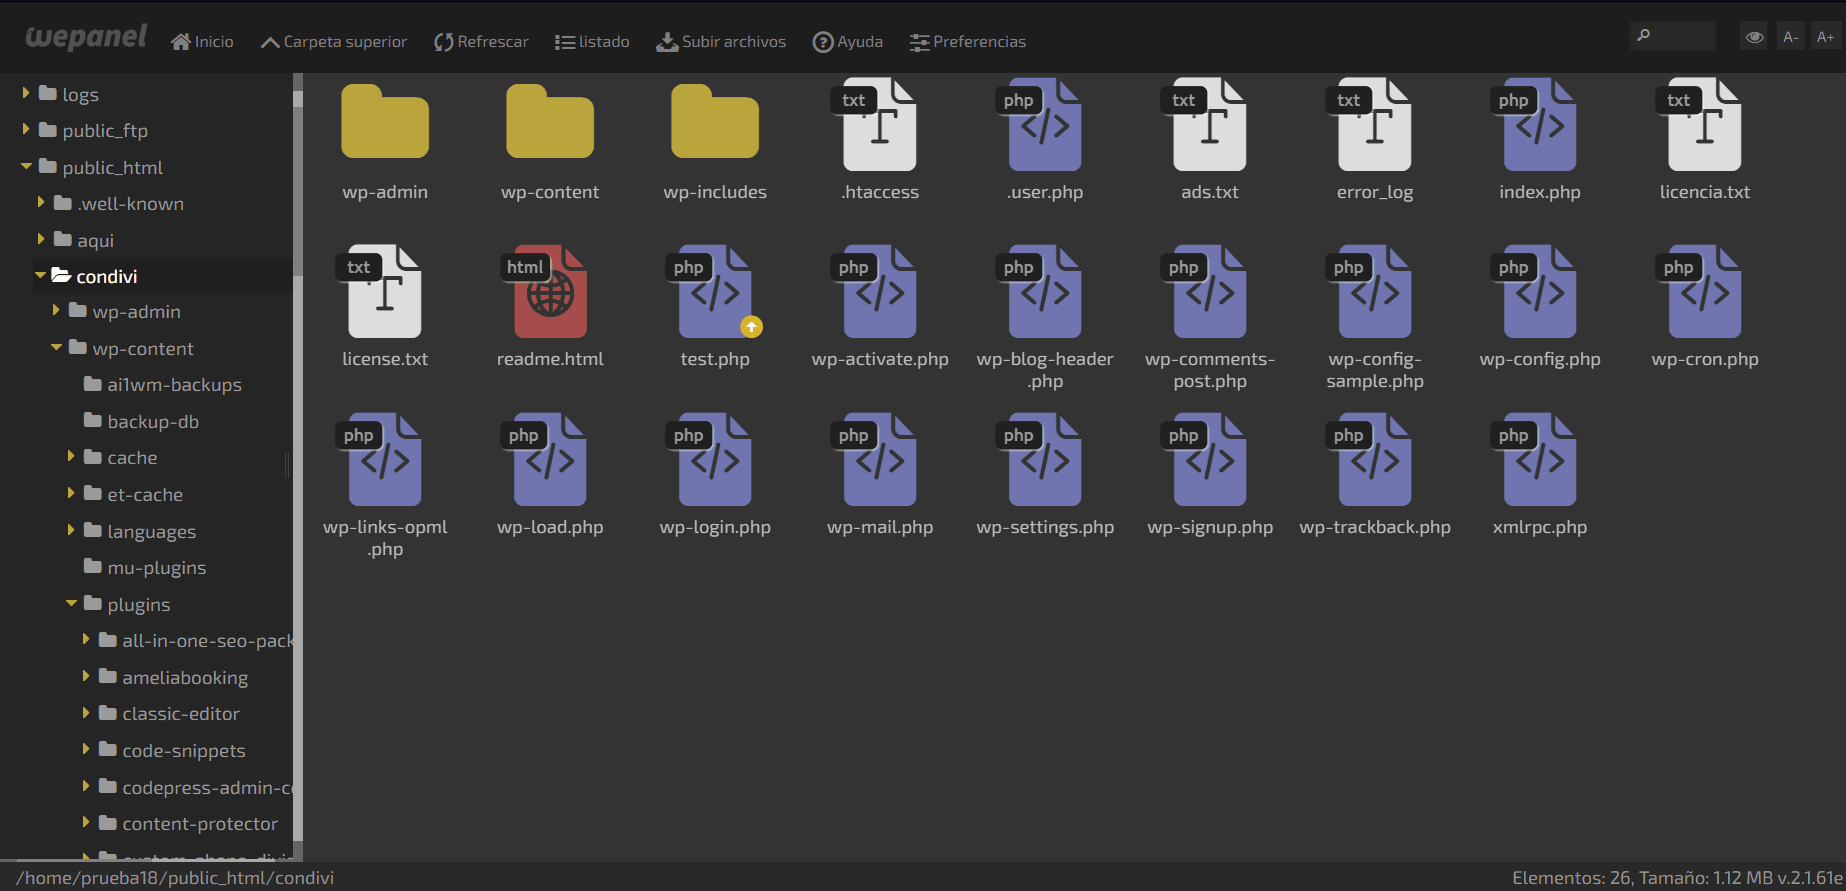Click the test.php file icon
The image size is (1846, 891).
714,291
